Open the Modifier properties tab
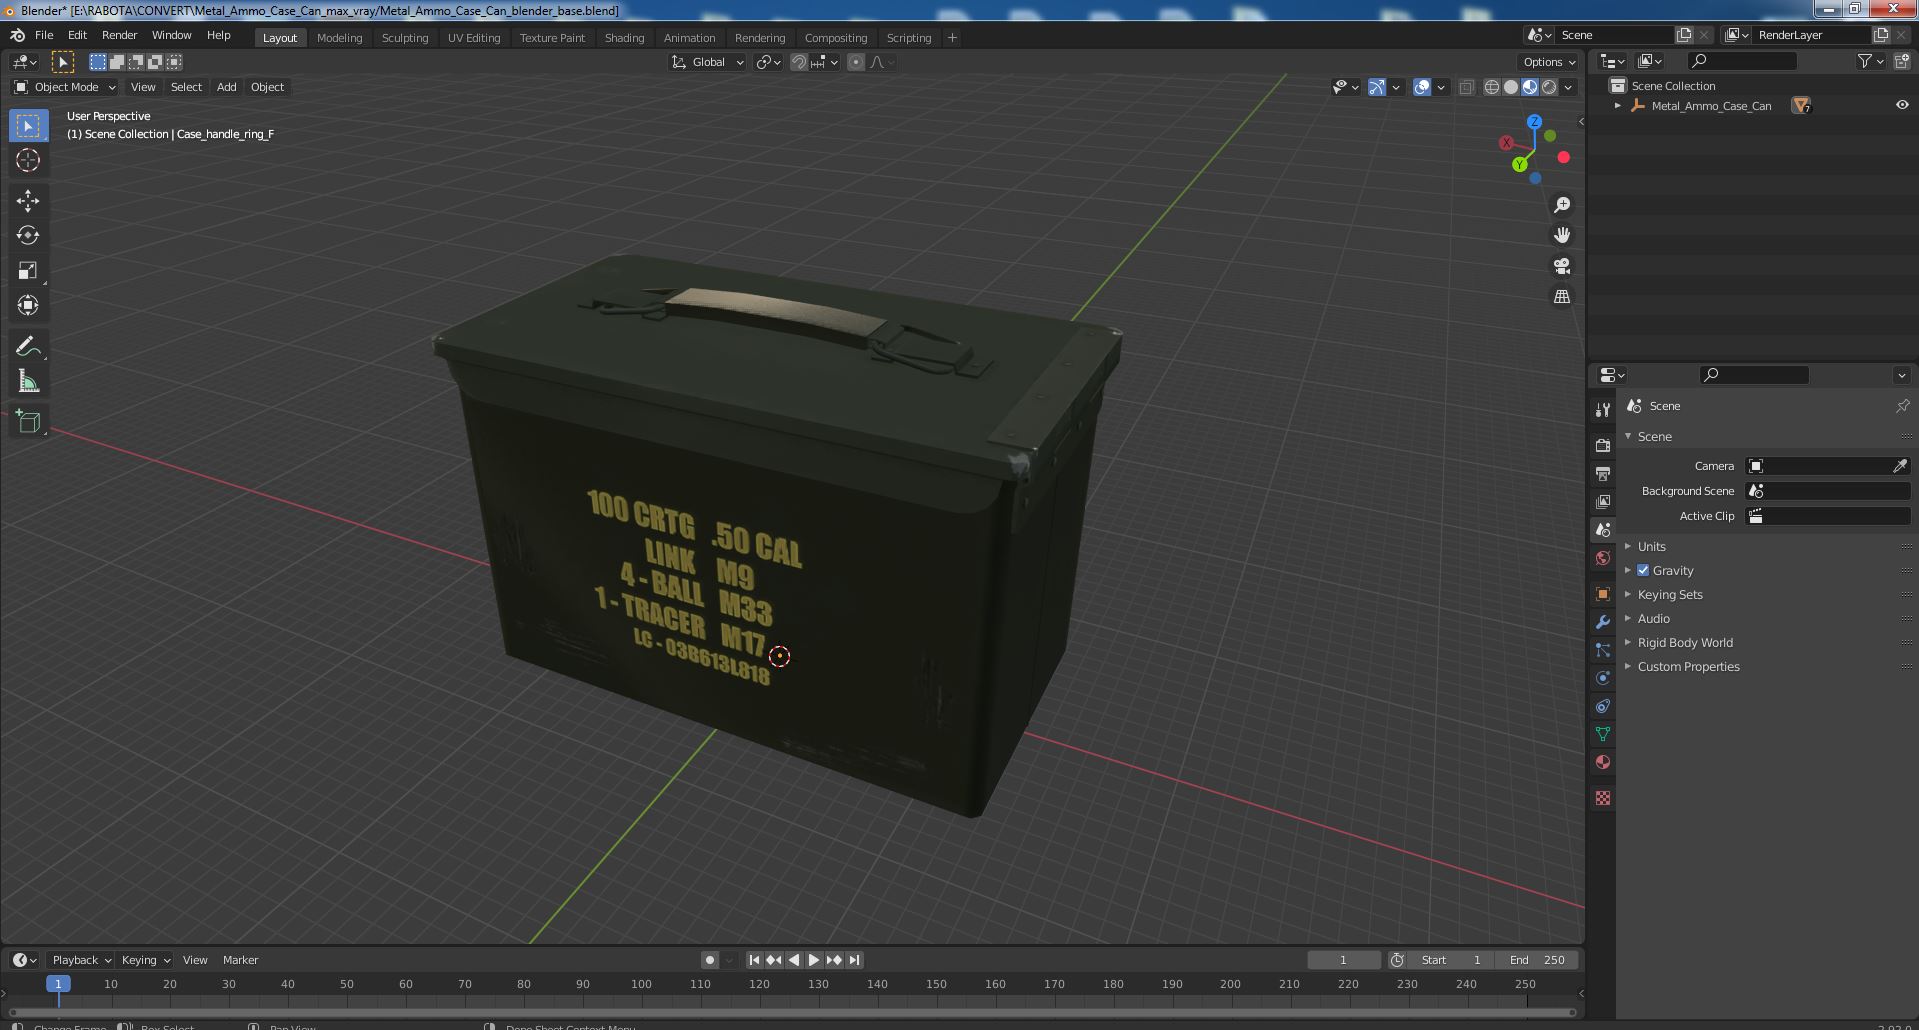1919x1030 pixels. point(1603,622)
